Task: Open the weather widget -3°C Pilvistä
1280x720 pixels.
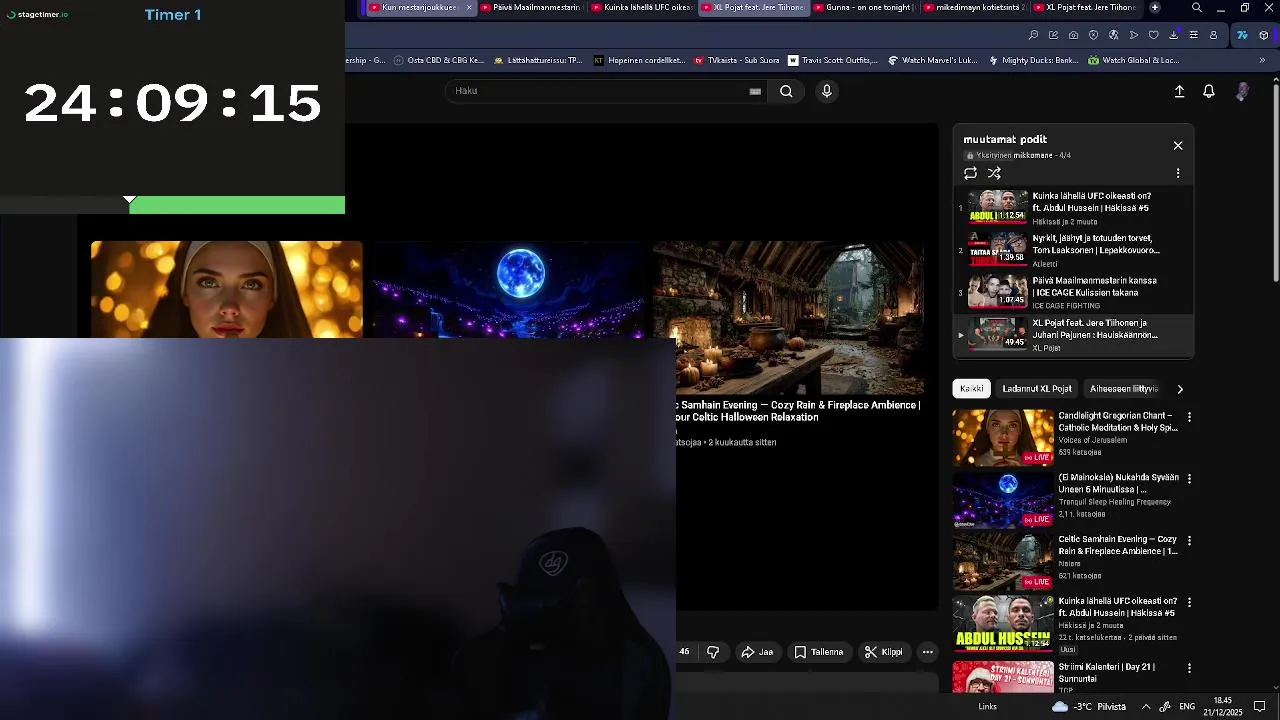Action: pyautogui.click(x=1089, y=707)
